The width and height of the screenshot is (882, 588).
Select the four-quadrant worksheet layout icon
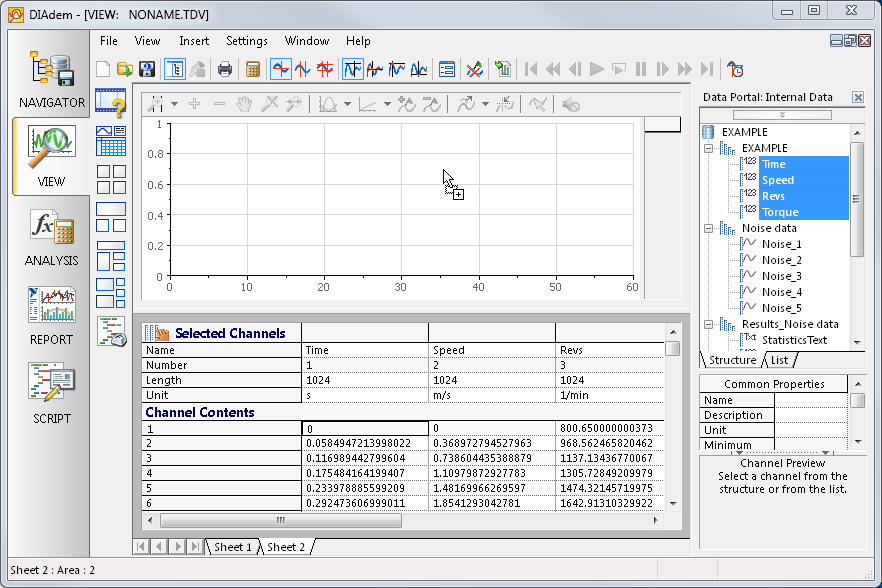[111, 179]
